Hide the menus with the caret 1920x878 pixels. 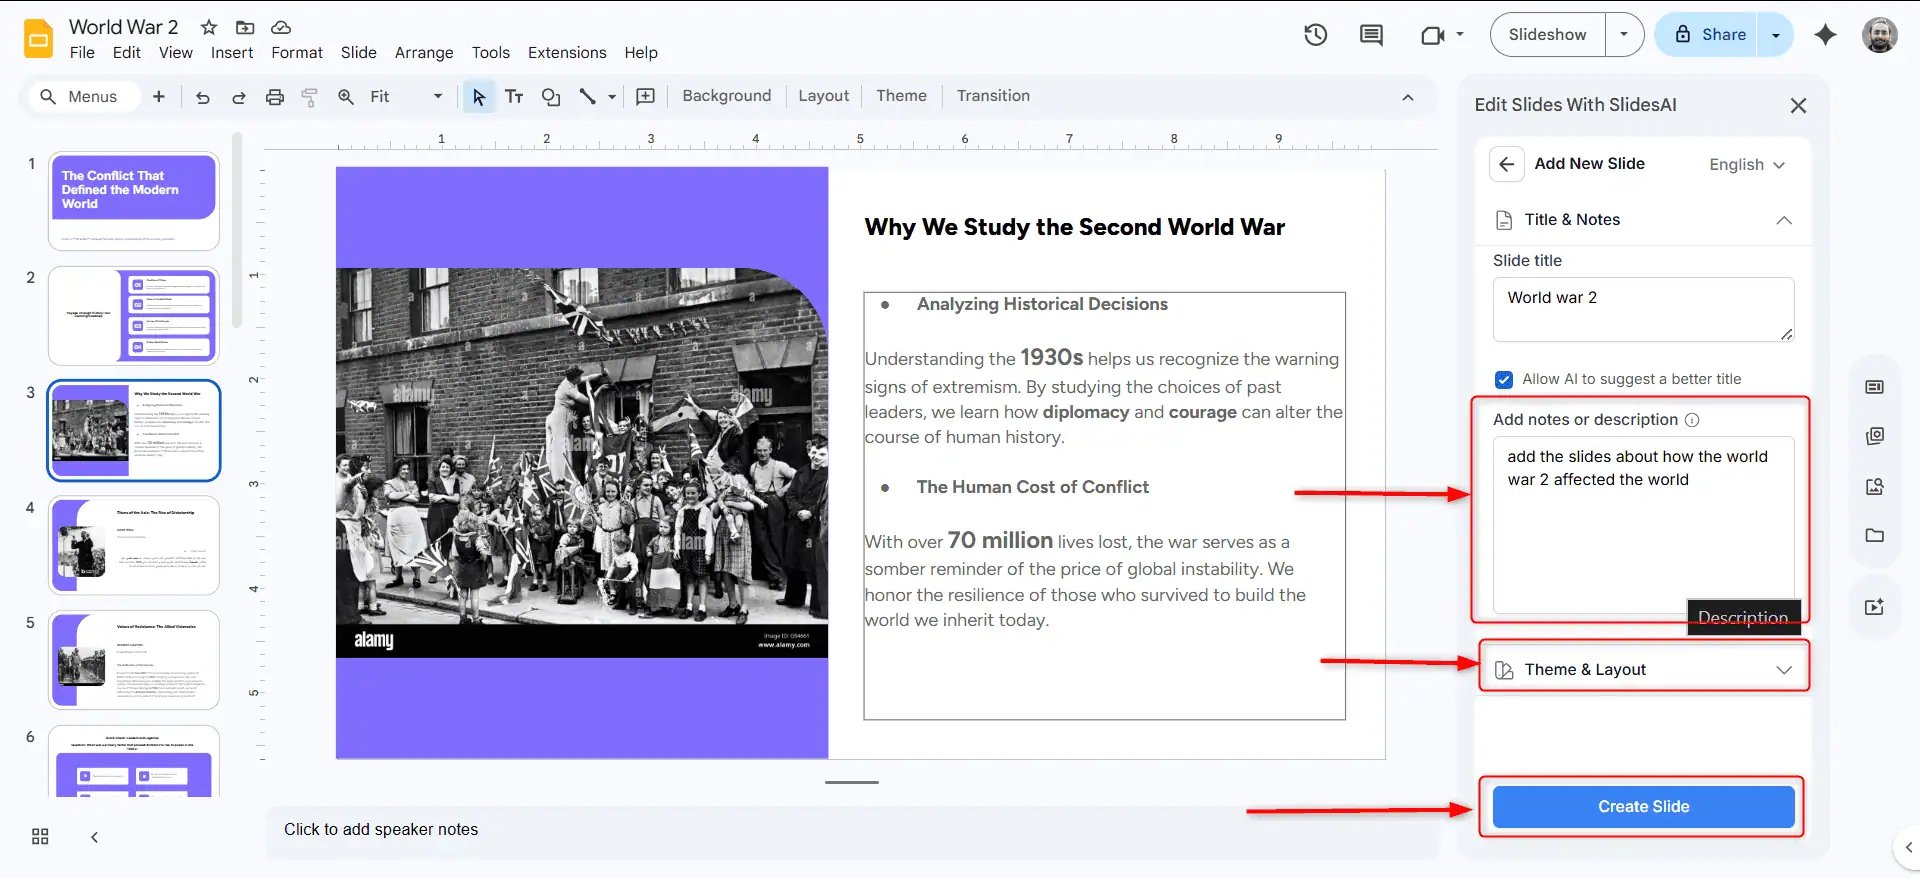point(1408,97)
